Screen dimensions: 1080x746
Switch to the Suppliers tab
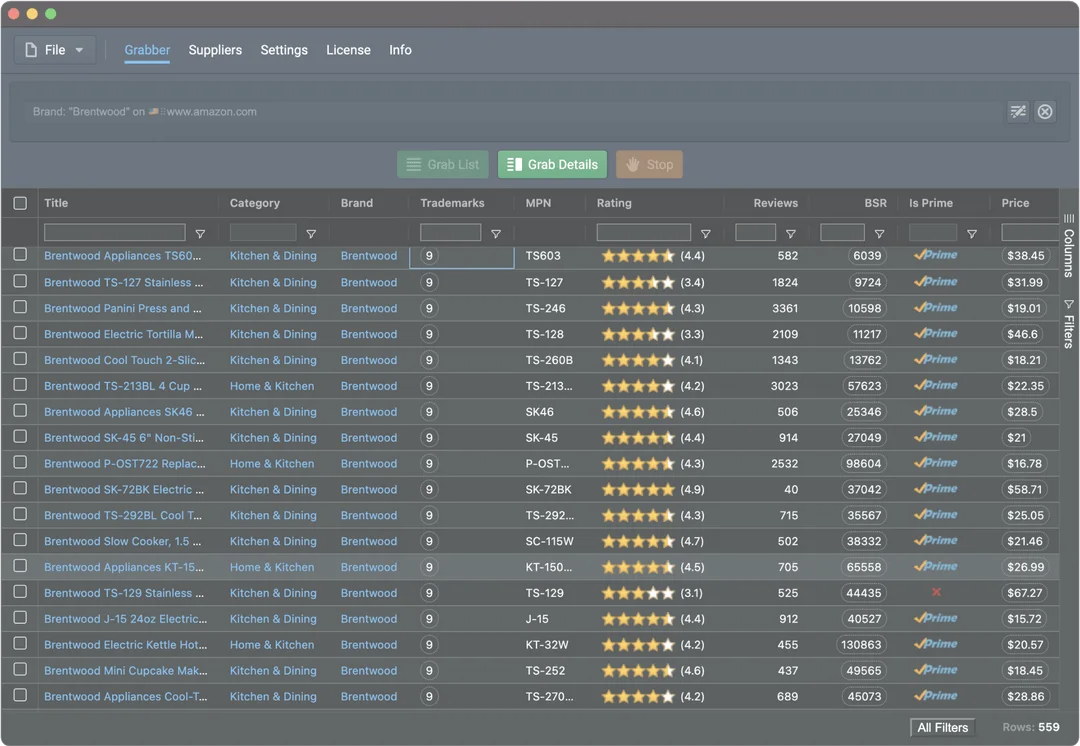tap(215, 49)
